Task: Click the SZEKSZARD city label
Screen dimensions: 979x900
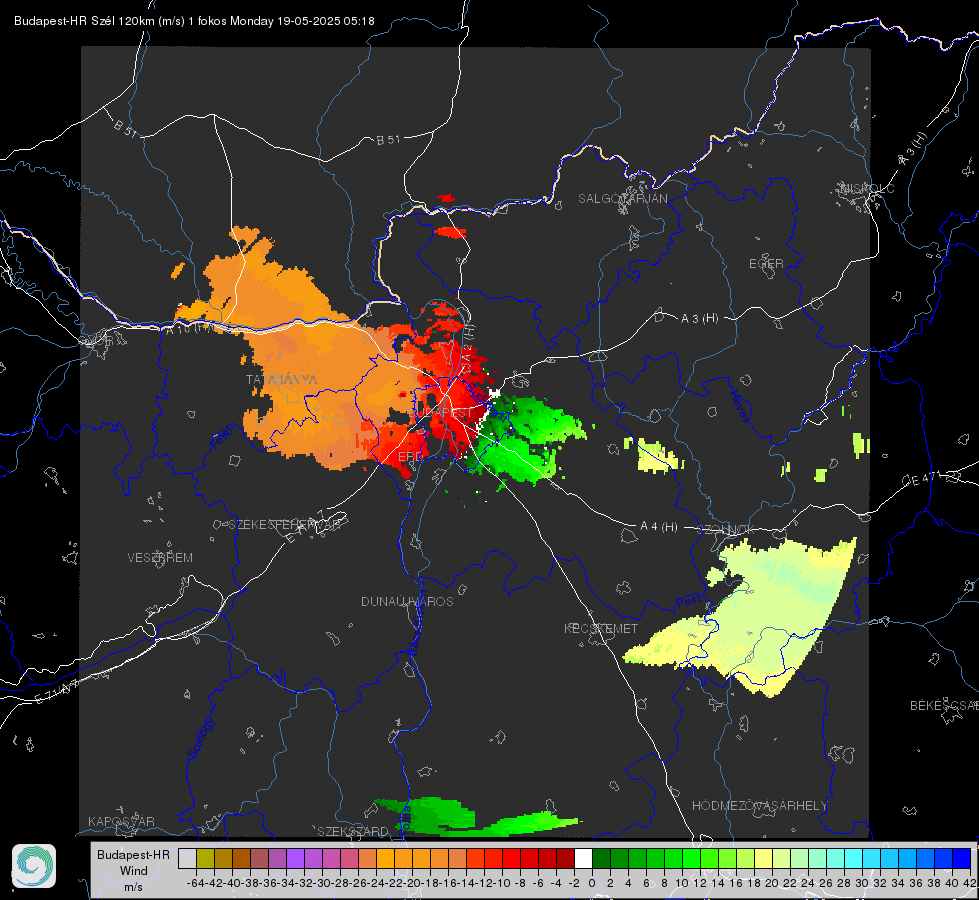Action: pyautogui.click(x=353, y=831)
